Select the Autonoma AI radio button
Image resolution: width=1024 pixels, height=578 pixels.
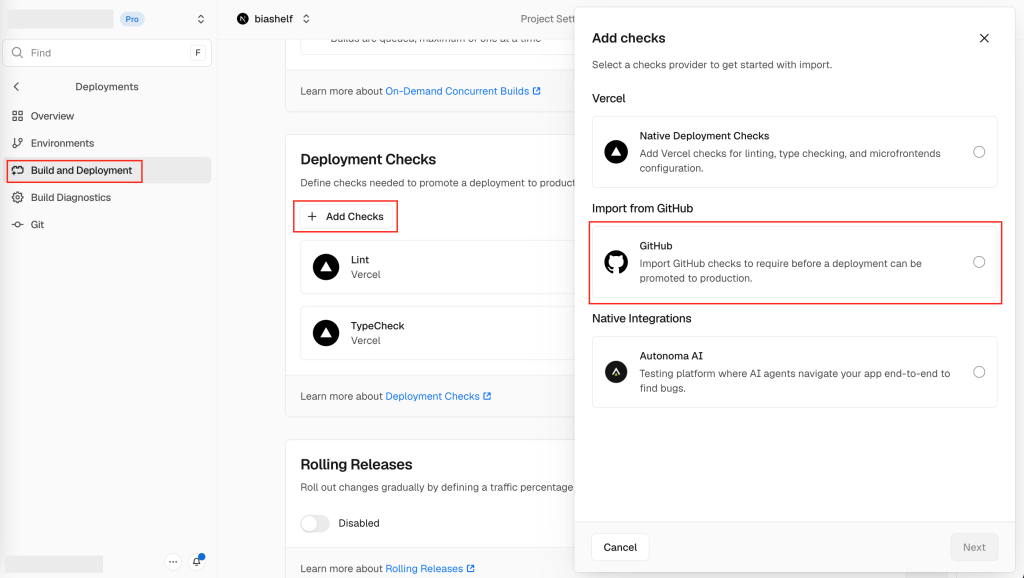coord(979,372)
